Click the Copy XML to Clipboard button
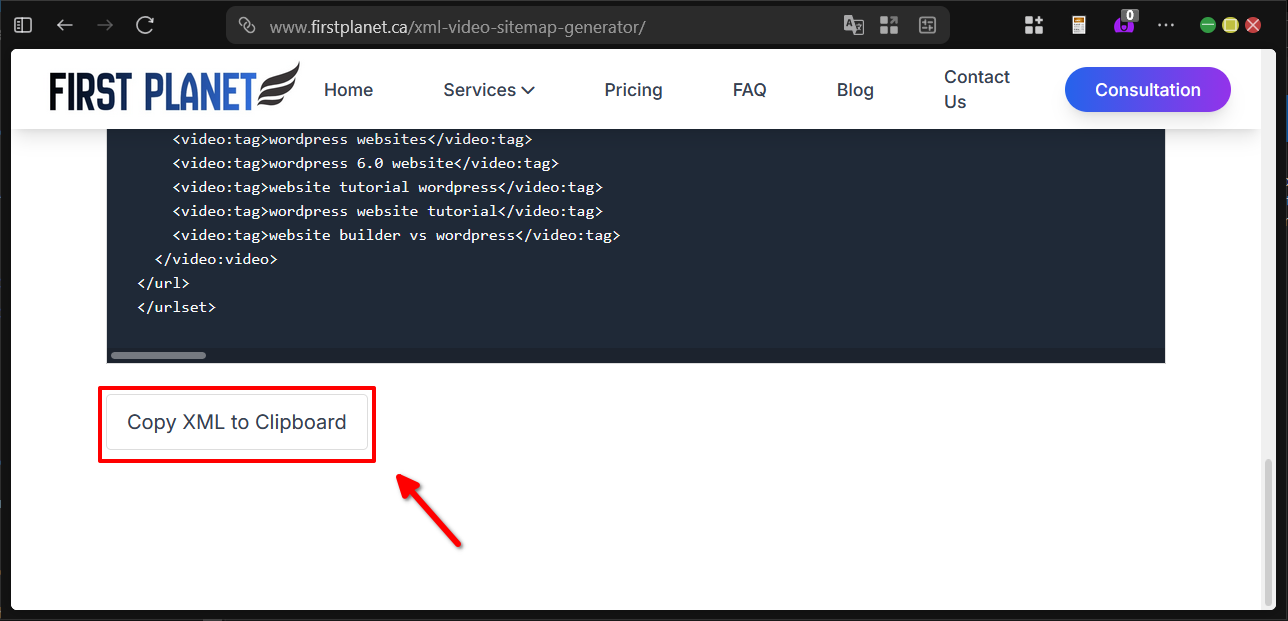The image size is (1288, 621). pos(236,422)
